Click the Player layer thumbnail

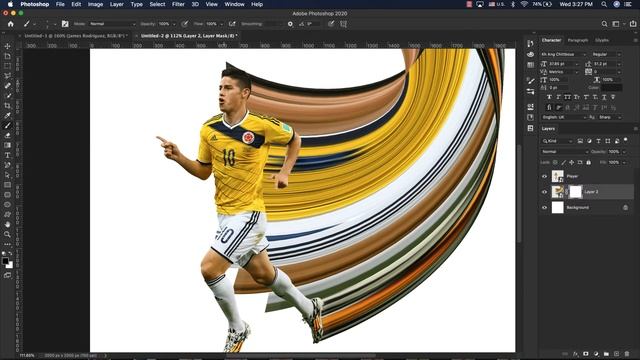click(x=558, y=176)
